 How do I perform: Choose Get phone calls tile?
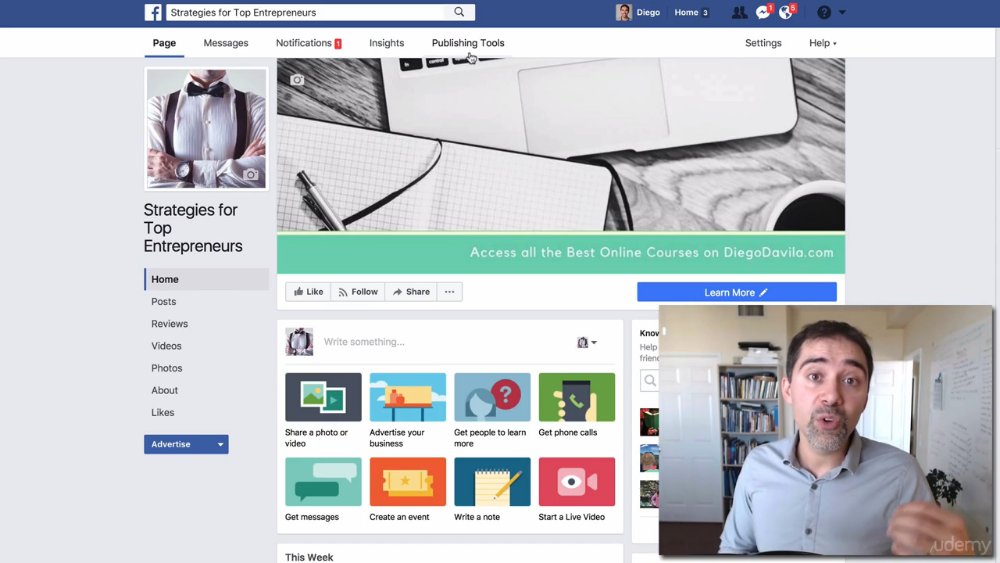pyautogui.click(x=577, y=406)
